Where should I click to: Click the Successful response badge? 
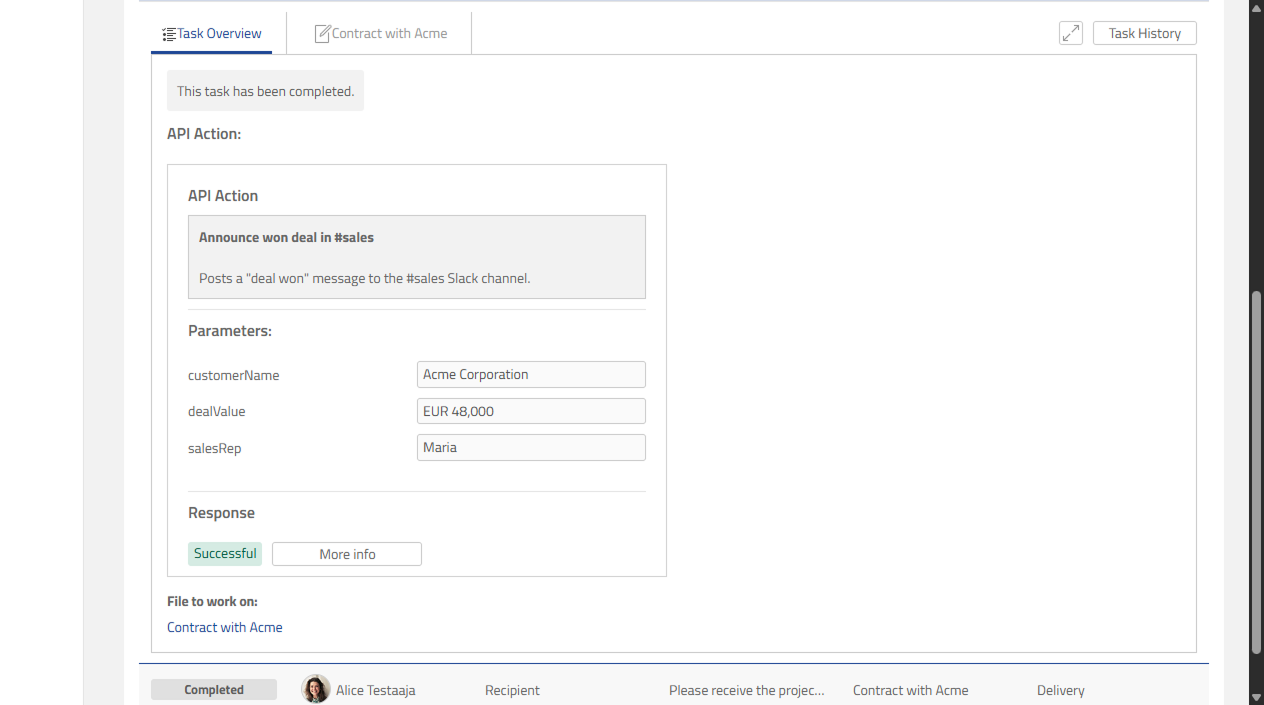(225, 554)
